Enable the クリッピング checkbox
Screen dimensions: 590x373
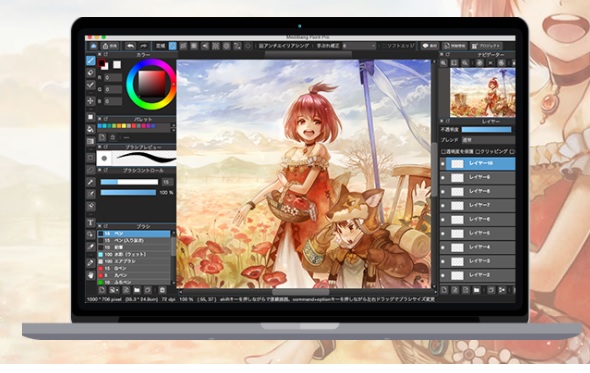tap(478, 152)
